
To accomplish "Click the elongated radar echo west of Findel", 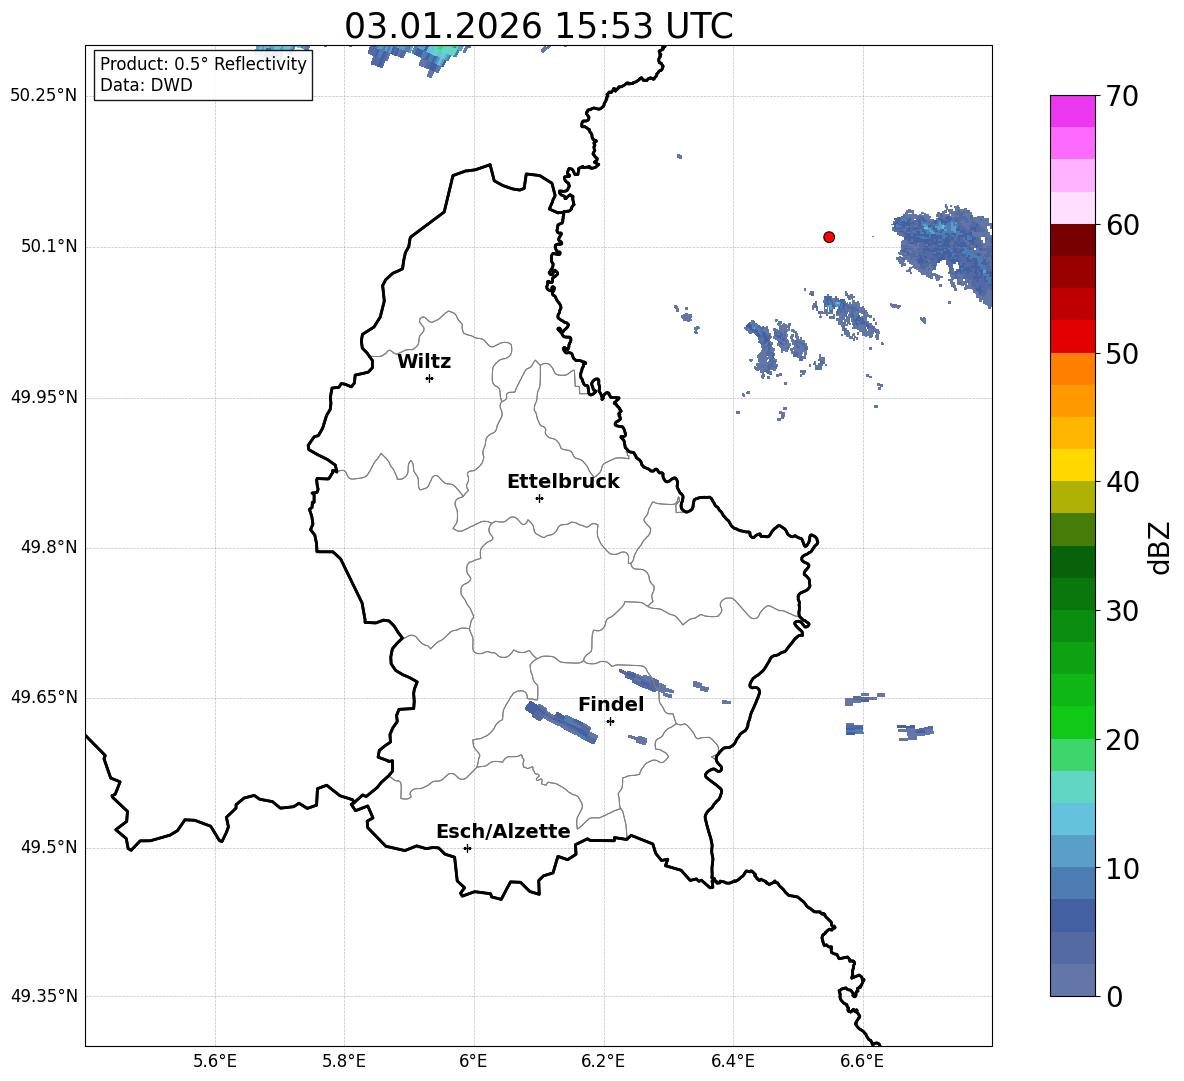I will 561,722.
